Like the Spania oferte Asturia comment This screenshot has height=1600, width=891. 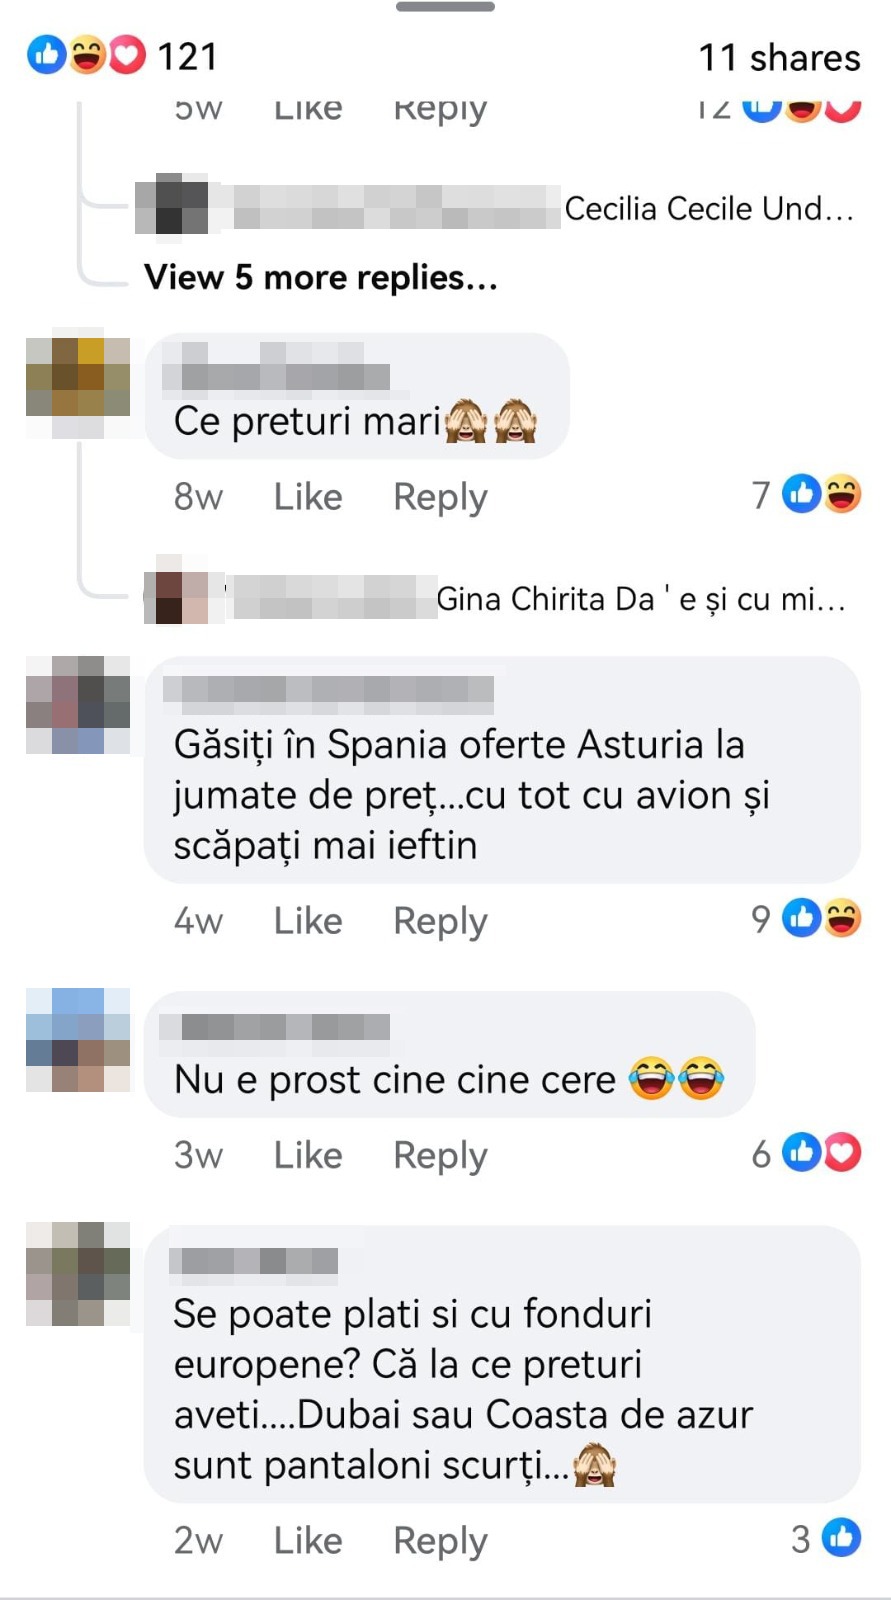(x=308, y=921)
